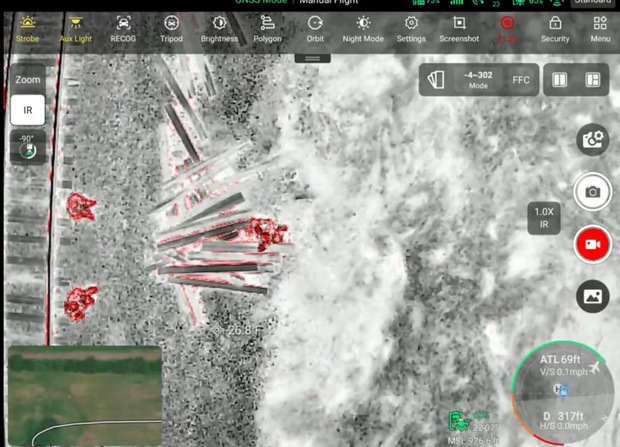Open Brightness adjustment
Image resolution: width=620 pixels, height=447 pixels.
coord(219,30)
